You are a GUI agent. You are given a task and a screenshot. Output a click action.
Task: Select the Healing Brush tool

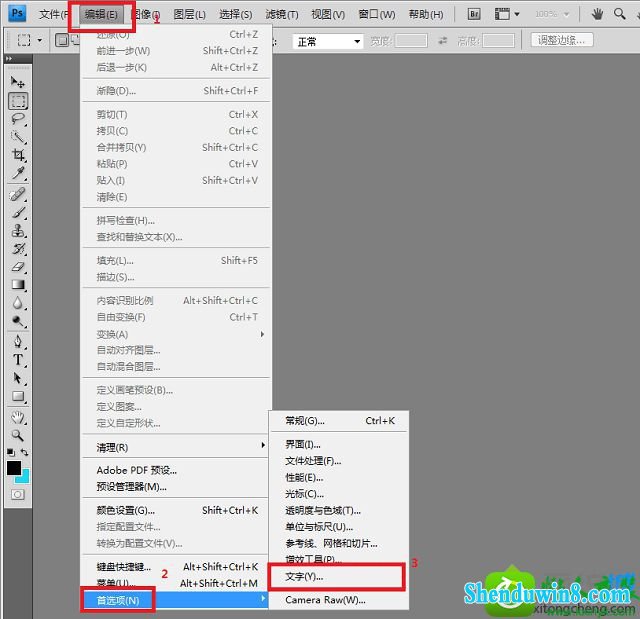pos(18,194)
